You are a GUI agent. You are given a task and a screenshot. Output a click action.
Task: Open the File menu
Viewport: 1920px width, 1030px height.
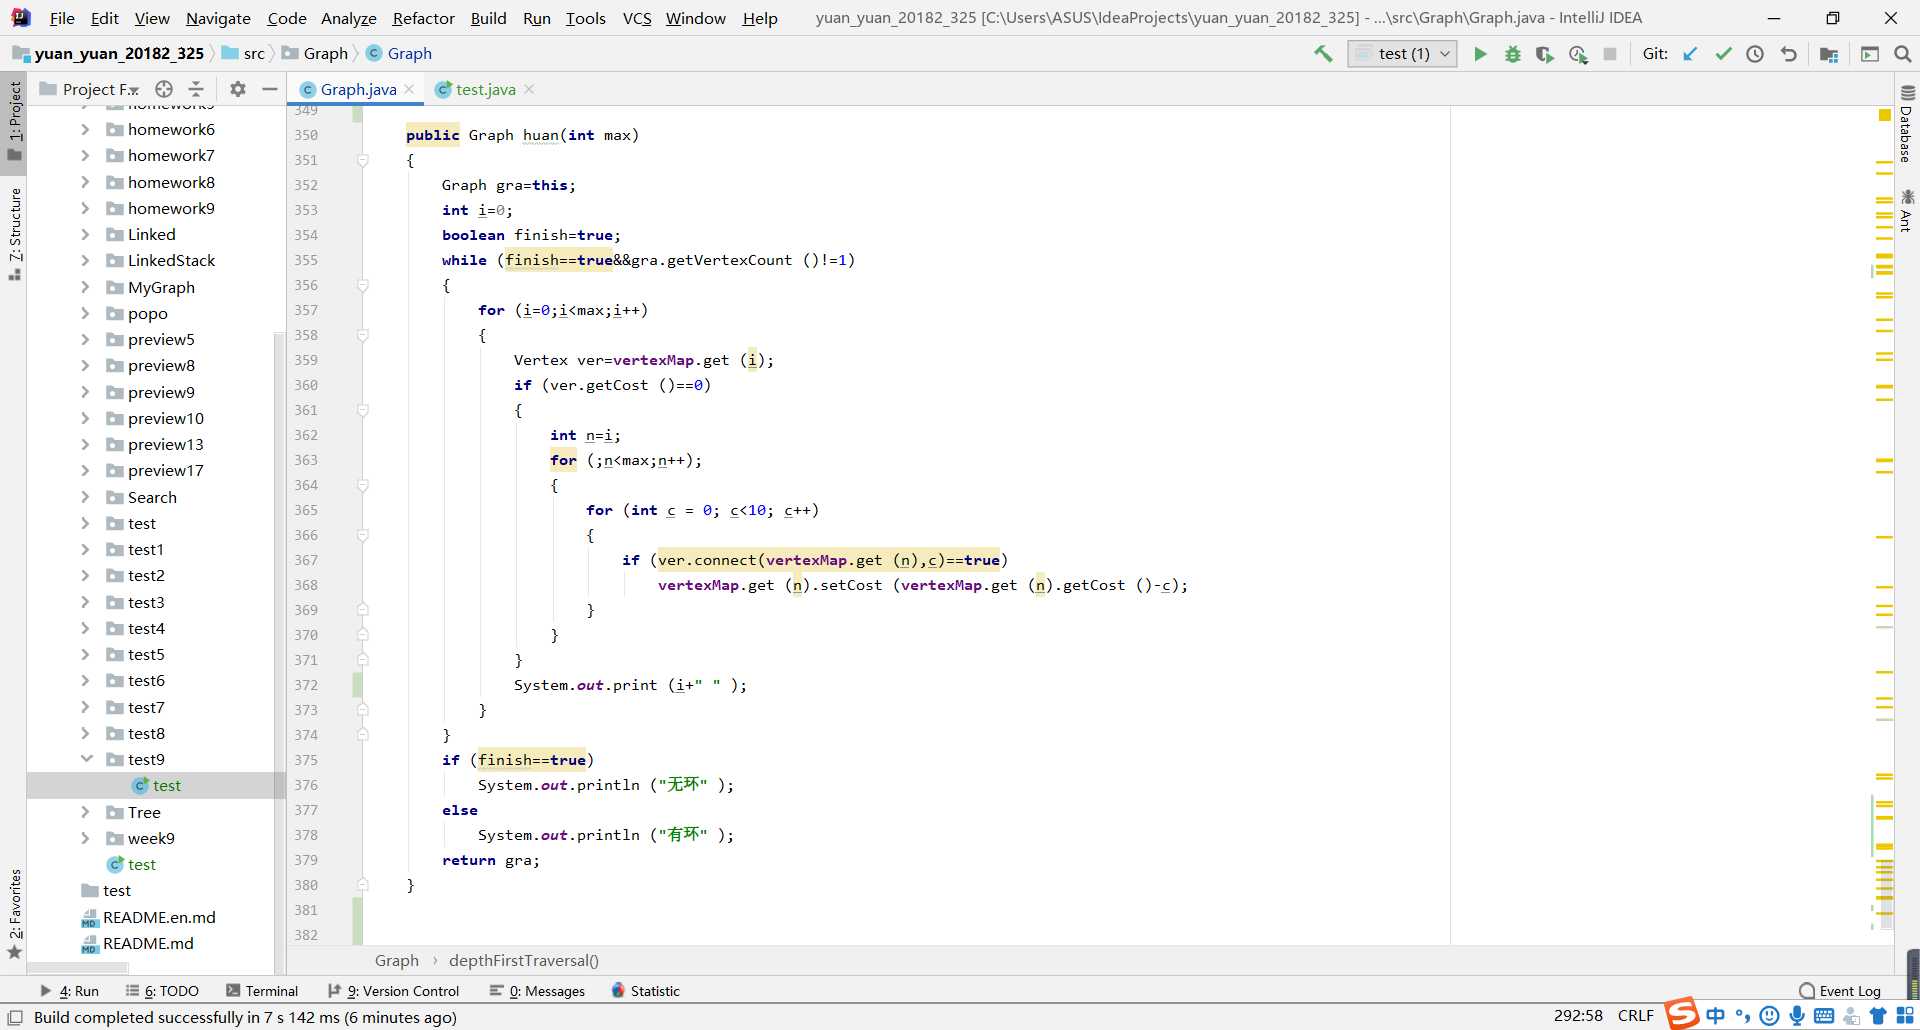tap(62, 18)
